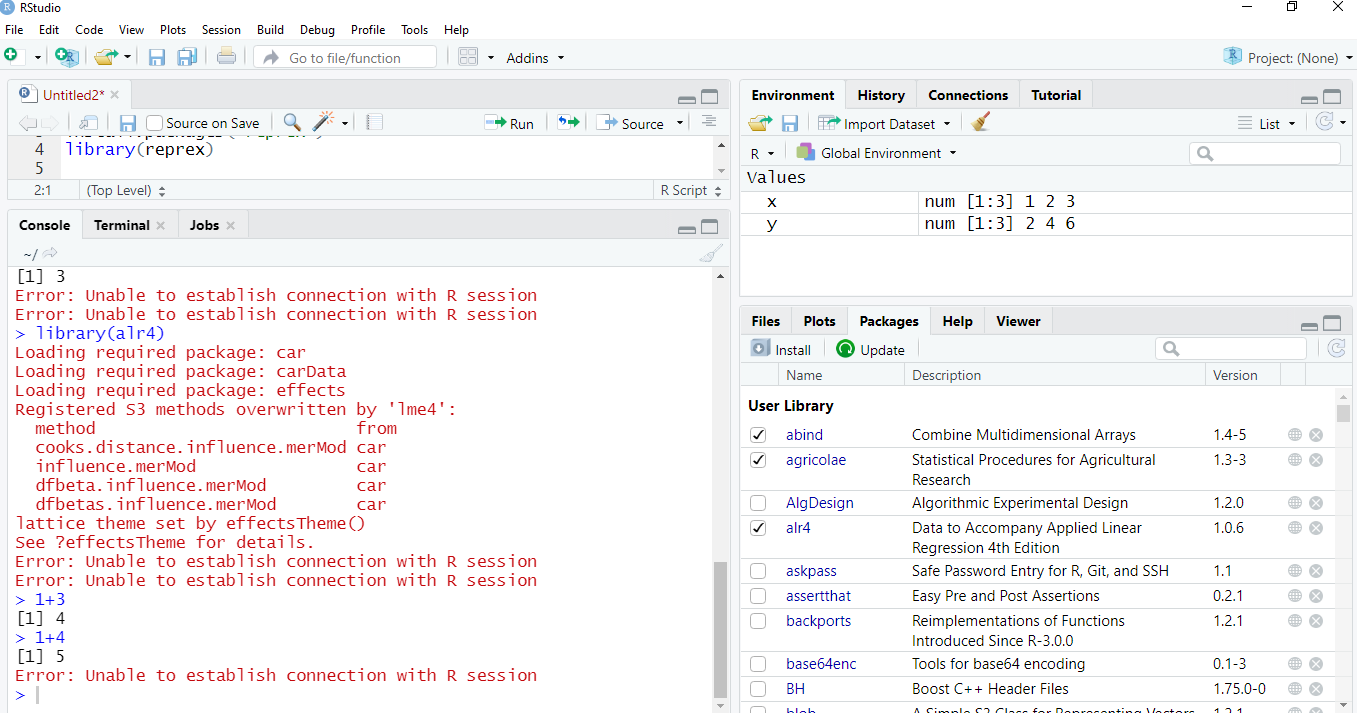
Task: Update packages button
Action: (871, 349)
